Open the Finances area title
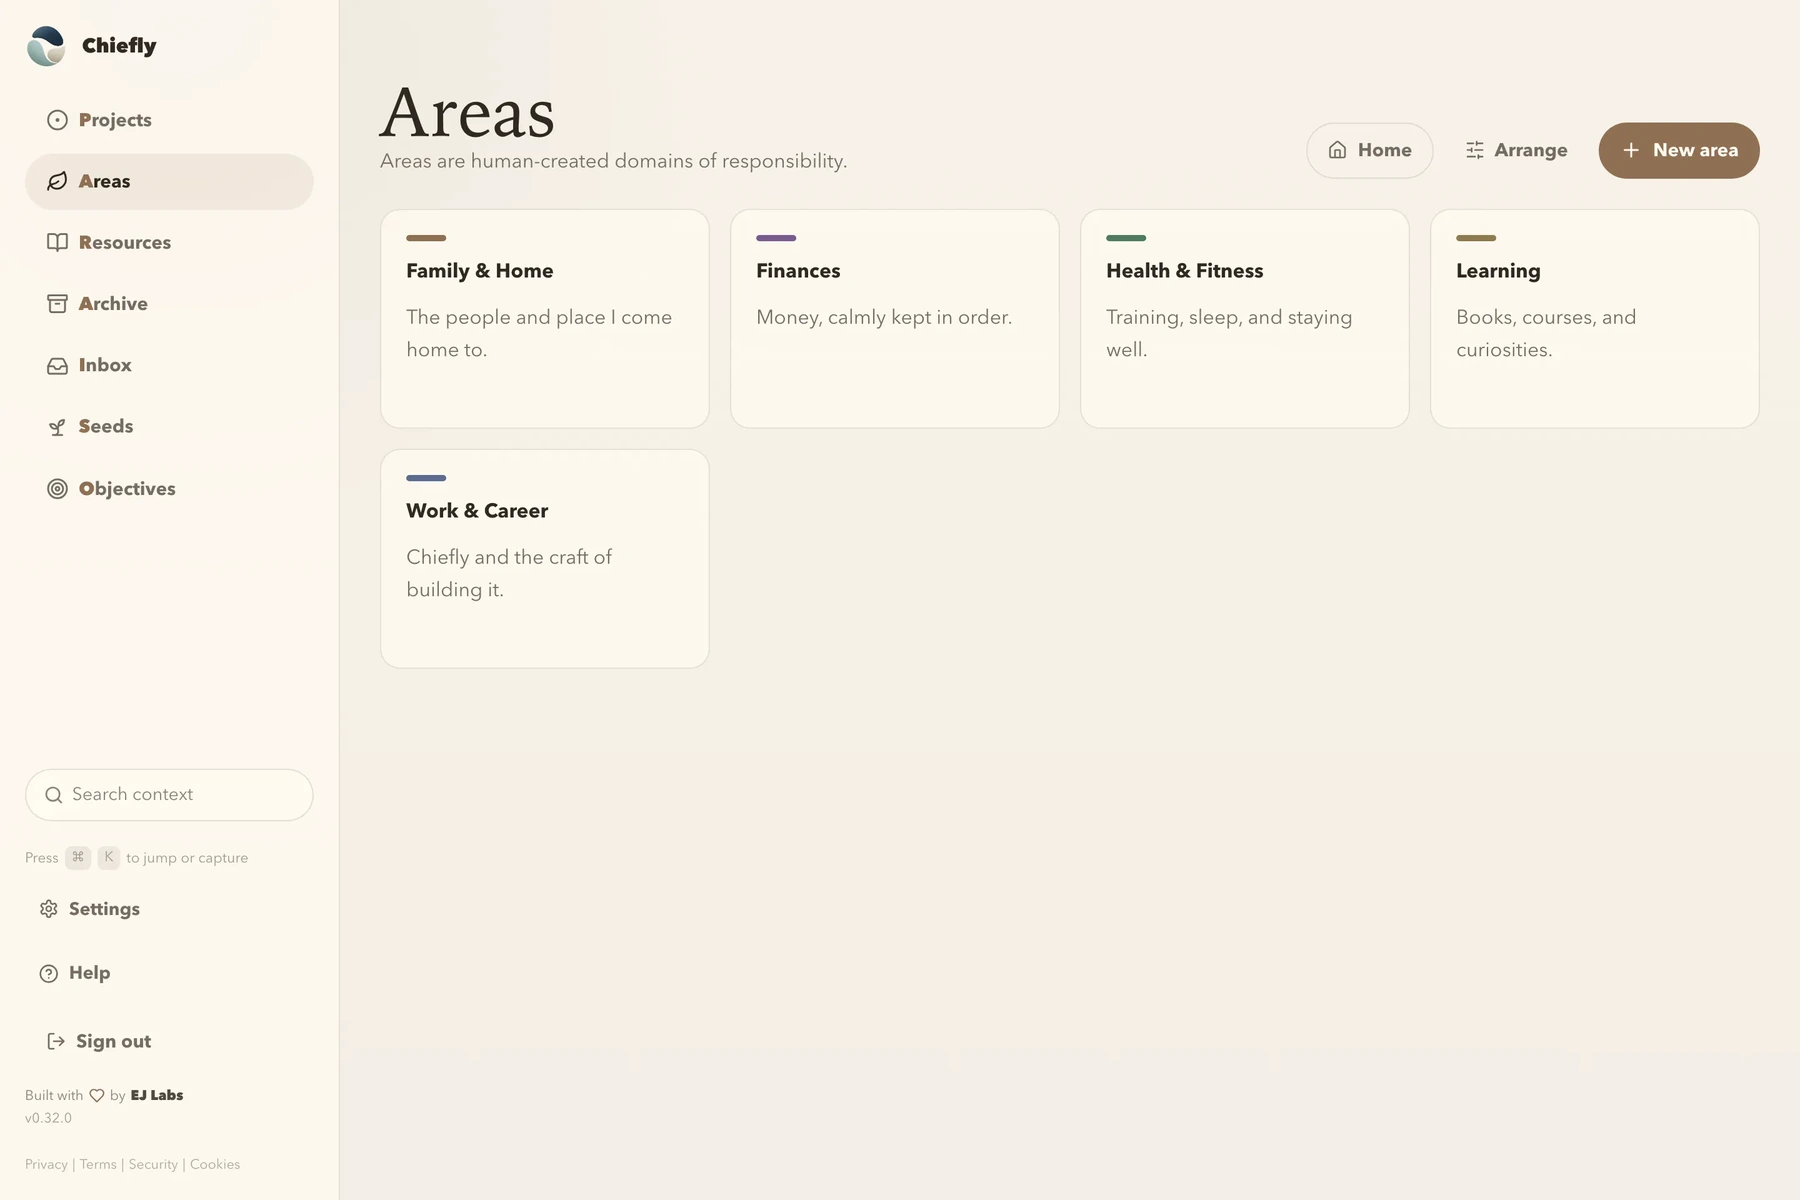Screen dimensions: 1800x1200 coord(798,271)
